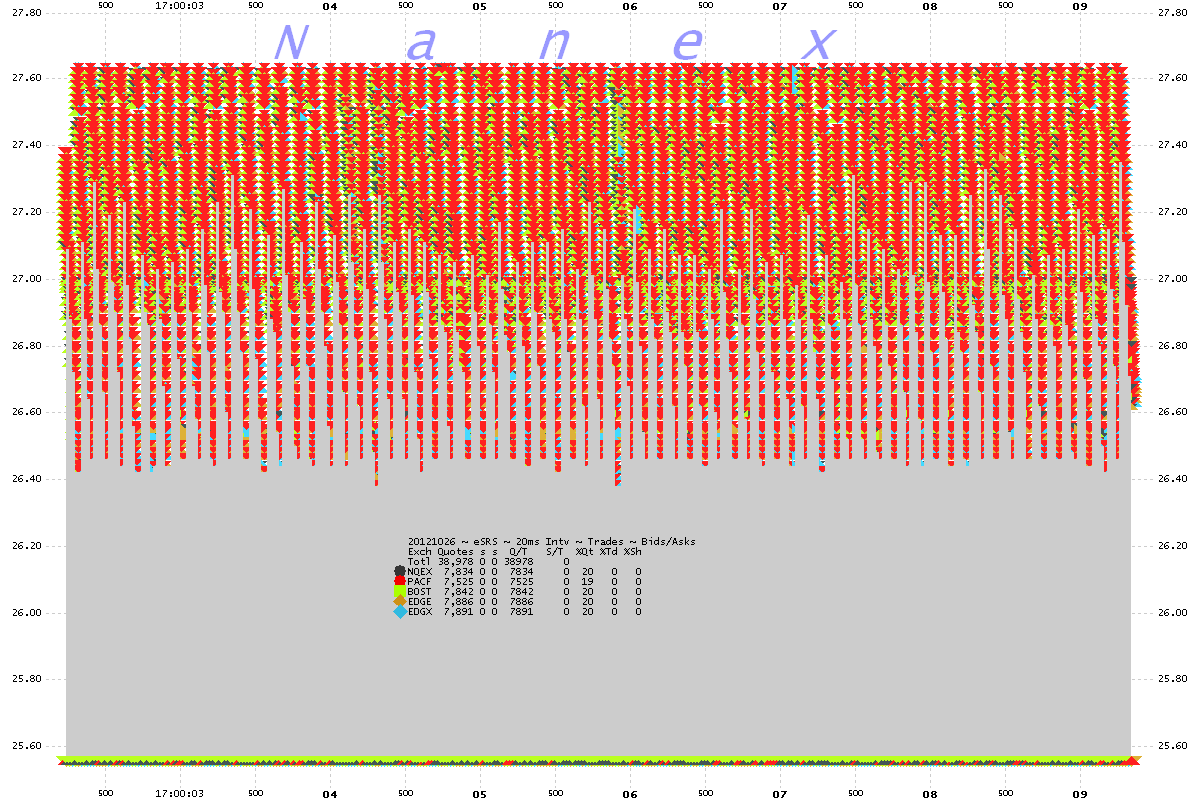Select the PACF quotes value 7,525
This screenshot has width=1200, height=800.
point(458,582)
